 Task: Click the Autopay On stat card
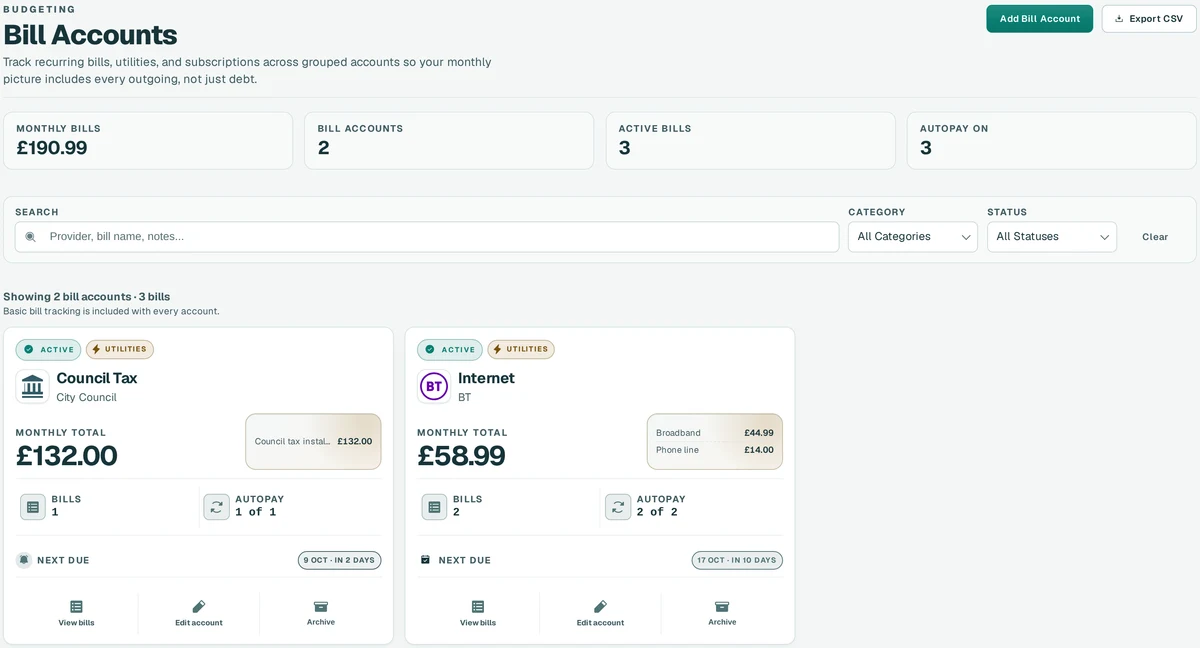coord(1051,140)
